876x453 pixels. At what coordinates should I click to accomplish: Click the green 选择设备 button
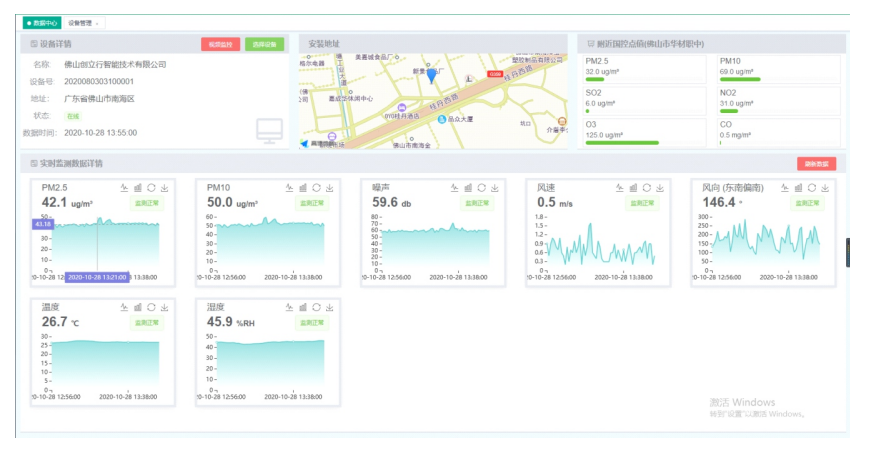coord(264,44)
